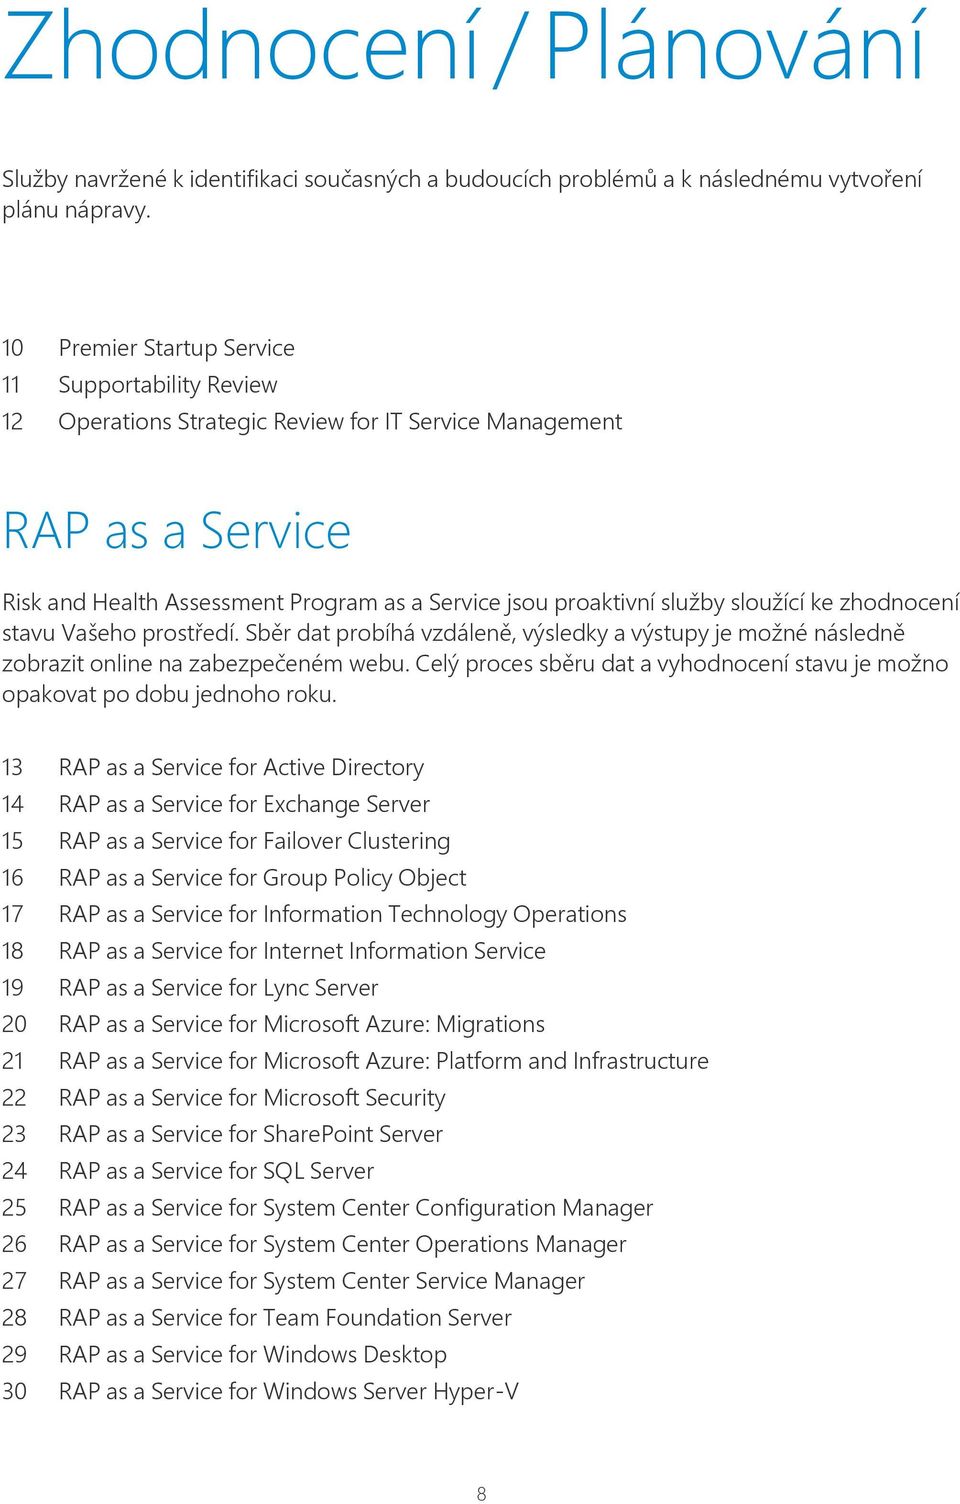Open RAP for Information Technology Operations entry
This screenshot has height=1504, width=960.
[343, 914]
